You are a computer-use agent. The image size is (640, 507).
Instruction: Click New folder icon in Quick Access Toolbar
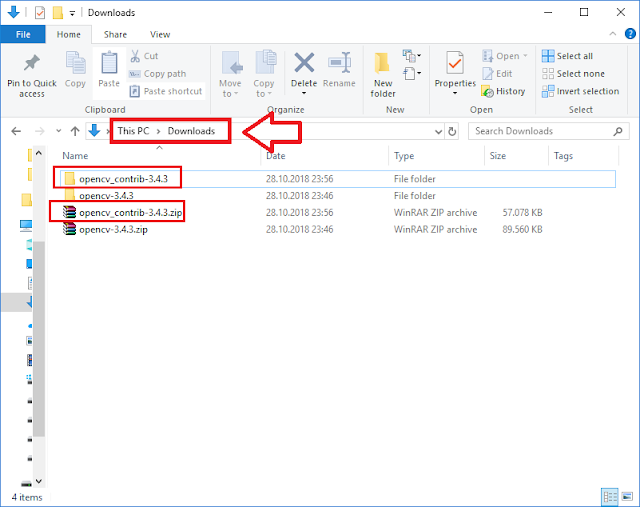[58, 13]
